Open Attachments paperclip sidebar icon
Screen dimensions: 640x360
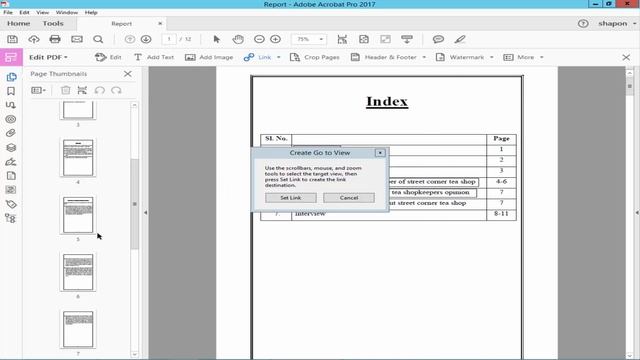click(x=11, y=133)
